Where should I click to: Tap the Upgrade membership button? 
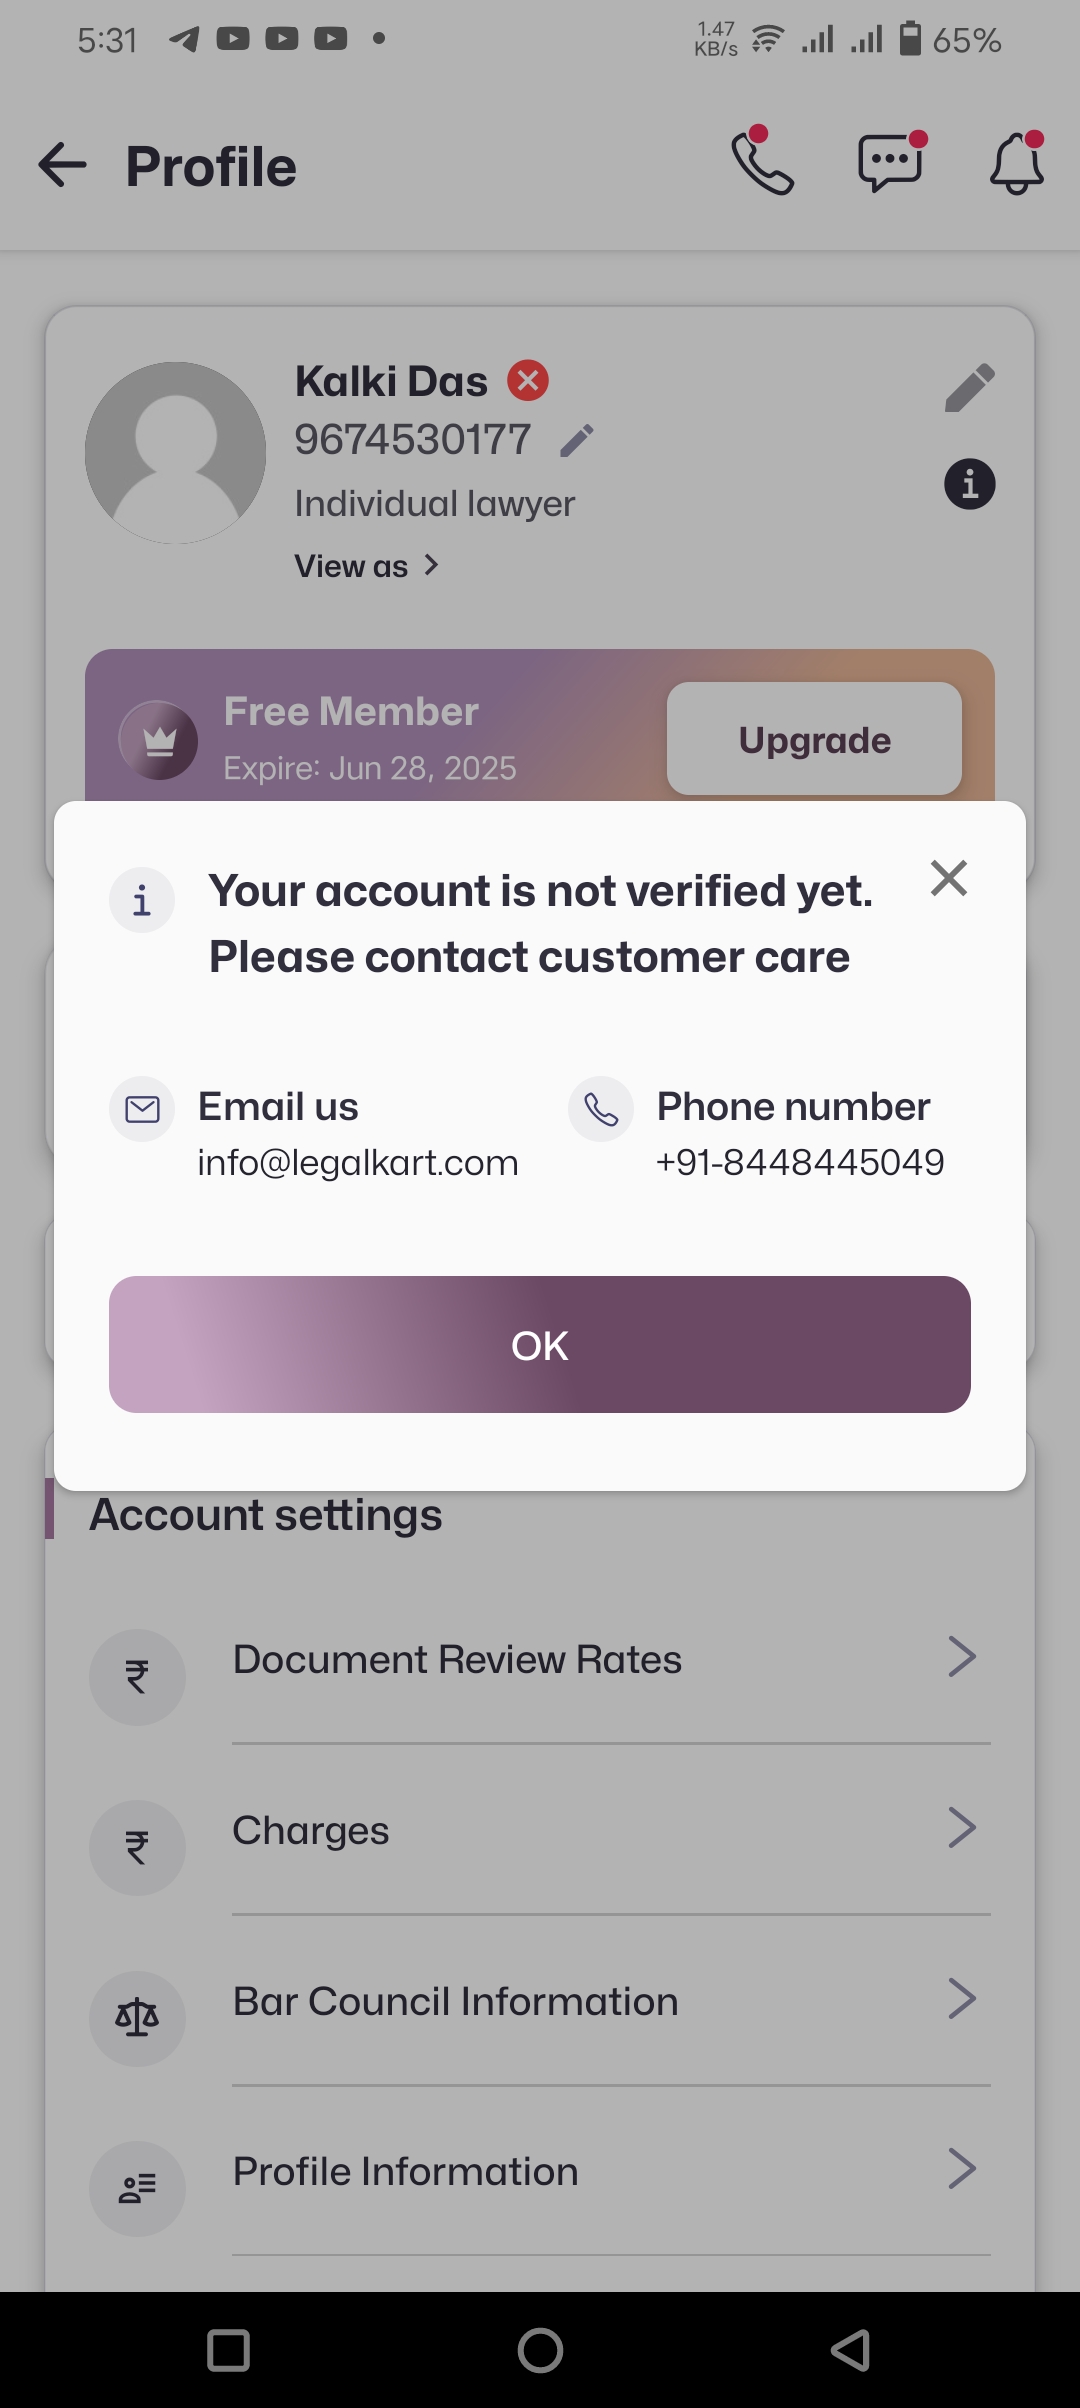[x=814, y=739]
